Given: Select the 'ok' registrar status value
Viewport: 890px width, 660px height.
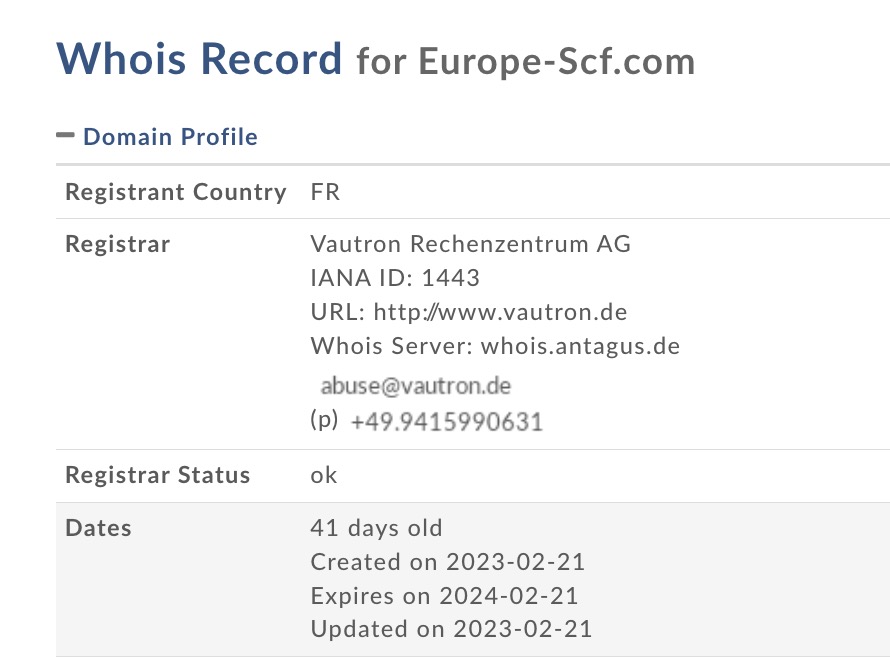Looking at the screenshot, I should [324, 475].
